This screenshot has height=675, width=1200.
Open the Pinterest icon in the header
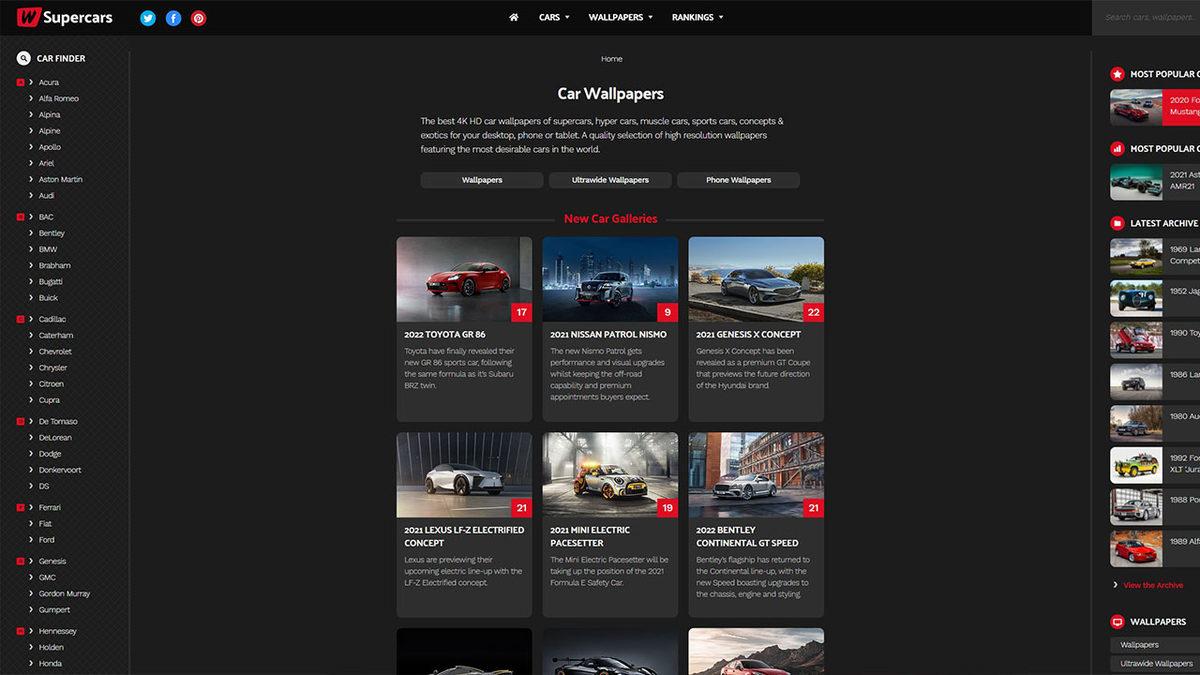point(198,17)
